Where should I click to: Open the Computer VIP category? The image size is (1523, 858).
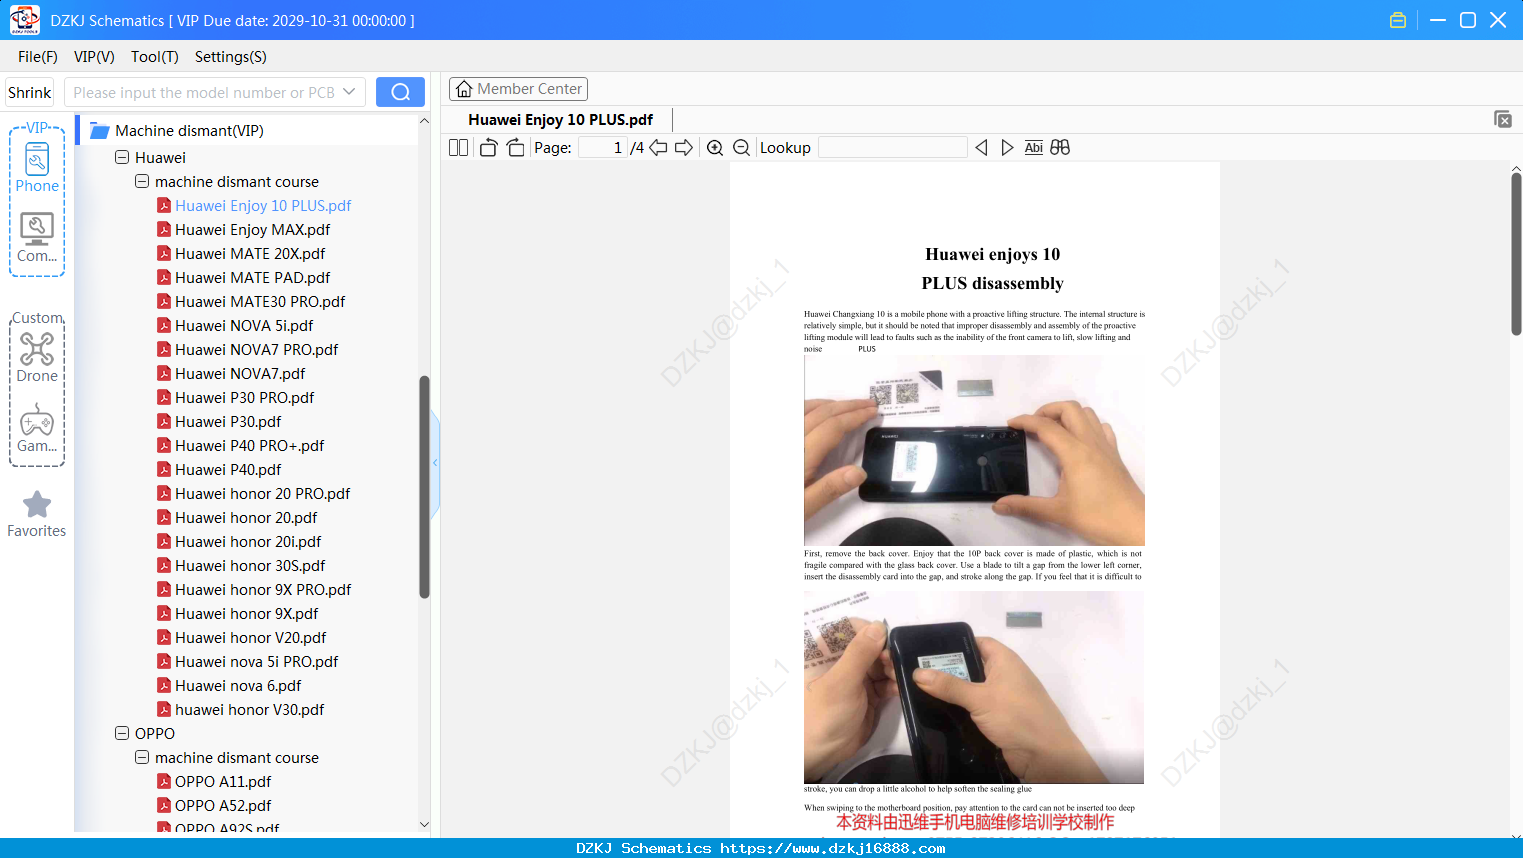click(37, 238)
